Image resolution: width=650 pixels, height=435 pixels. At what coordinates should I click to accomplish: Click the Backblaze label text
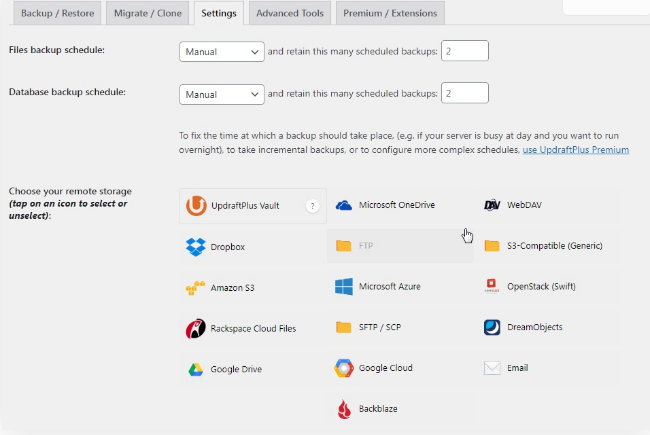(x=378, y=409)
